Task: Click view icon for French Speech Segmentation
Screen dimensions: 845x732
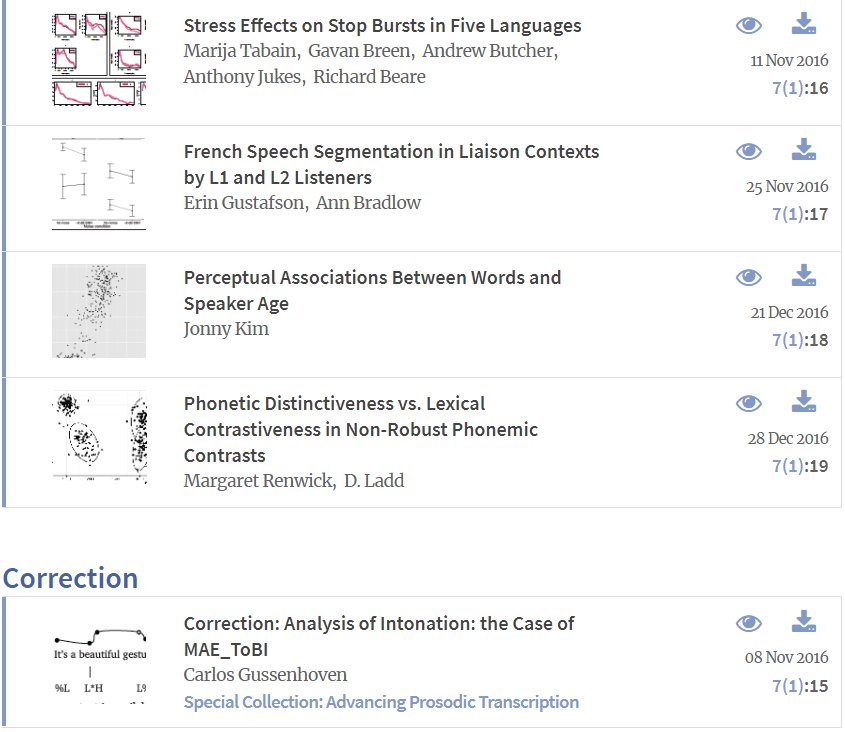Action: (749, 152)
